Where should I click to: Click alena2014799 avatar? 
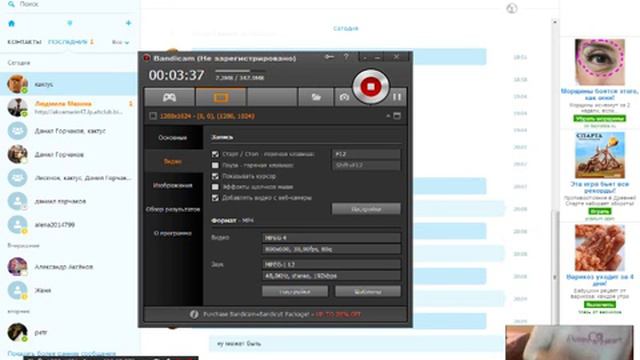[18, 225]
